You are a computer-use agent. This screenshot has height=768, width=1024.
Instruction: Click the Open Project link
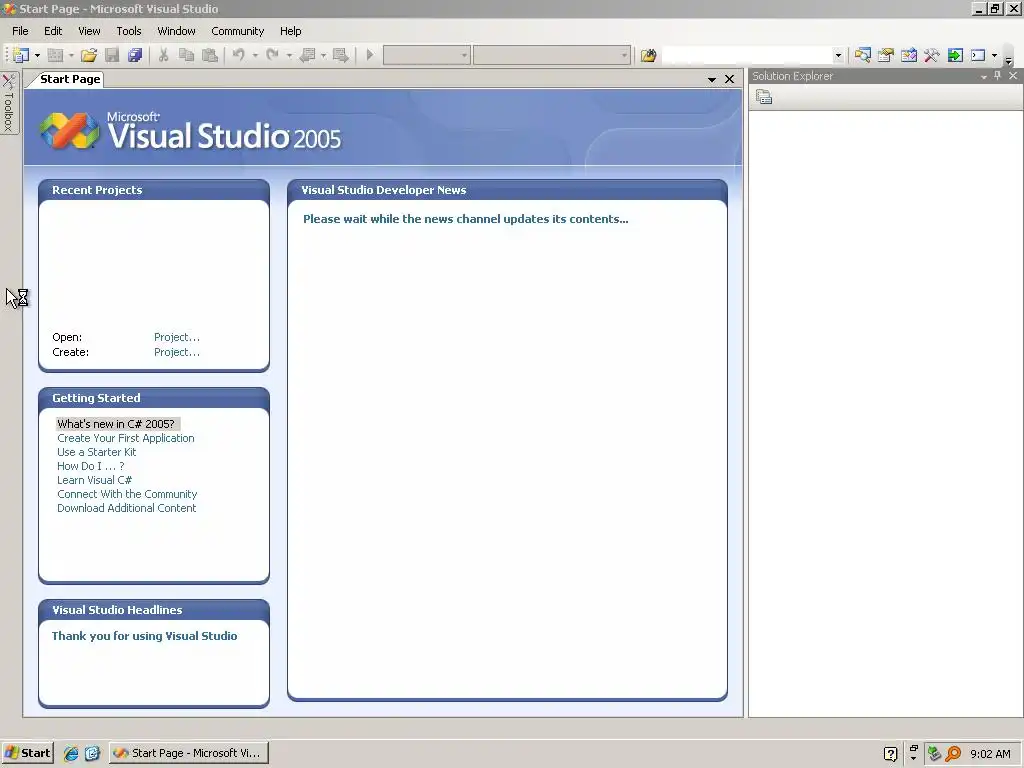click(177, 337)
